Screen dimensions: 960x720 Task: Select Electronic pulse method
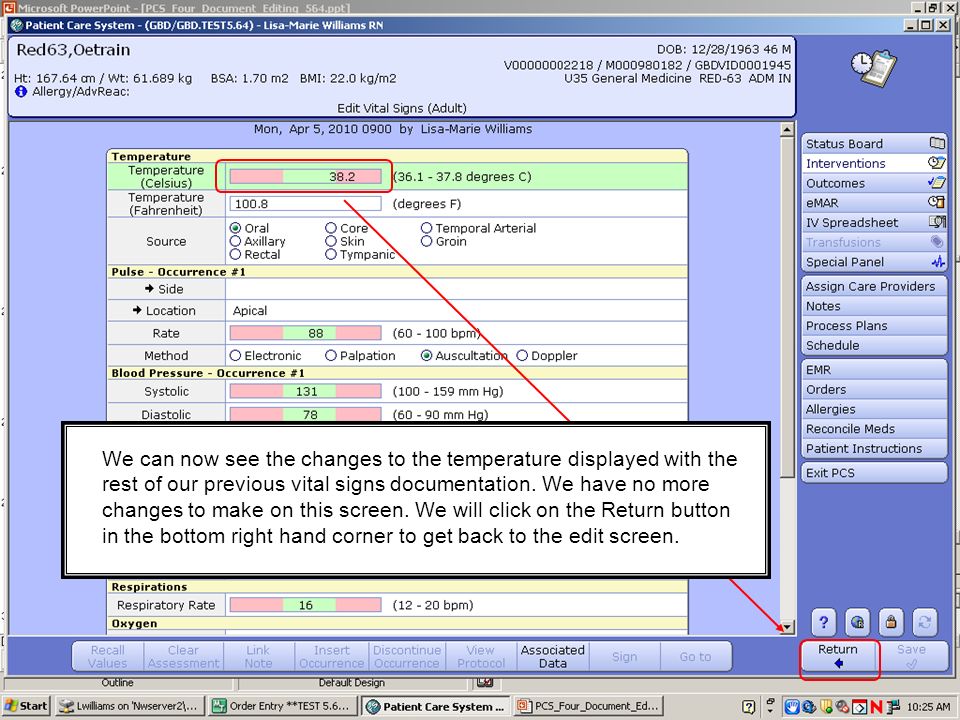click(x=236, y=355)
